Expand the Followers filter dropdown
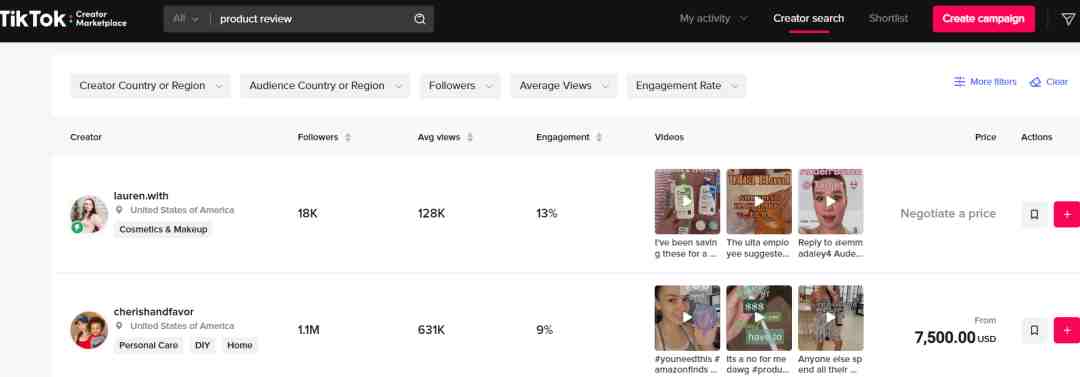1080x377 pixels. point(460,86)
